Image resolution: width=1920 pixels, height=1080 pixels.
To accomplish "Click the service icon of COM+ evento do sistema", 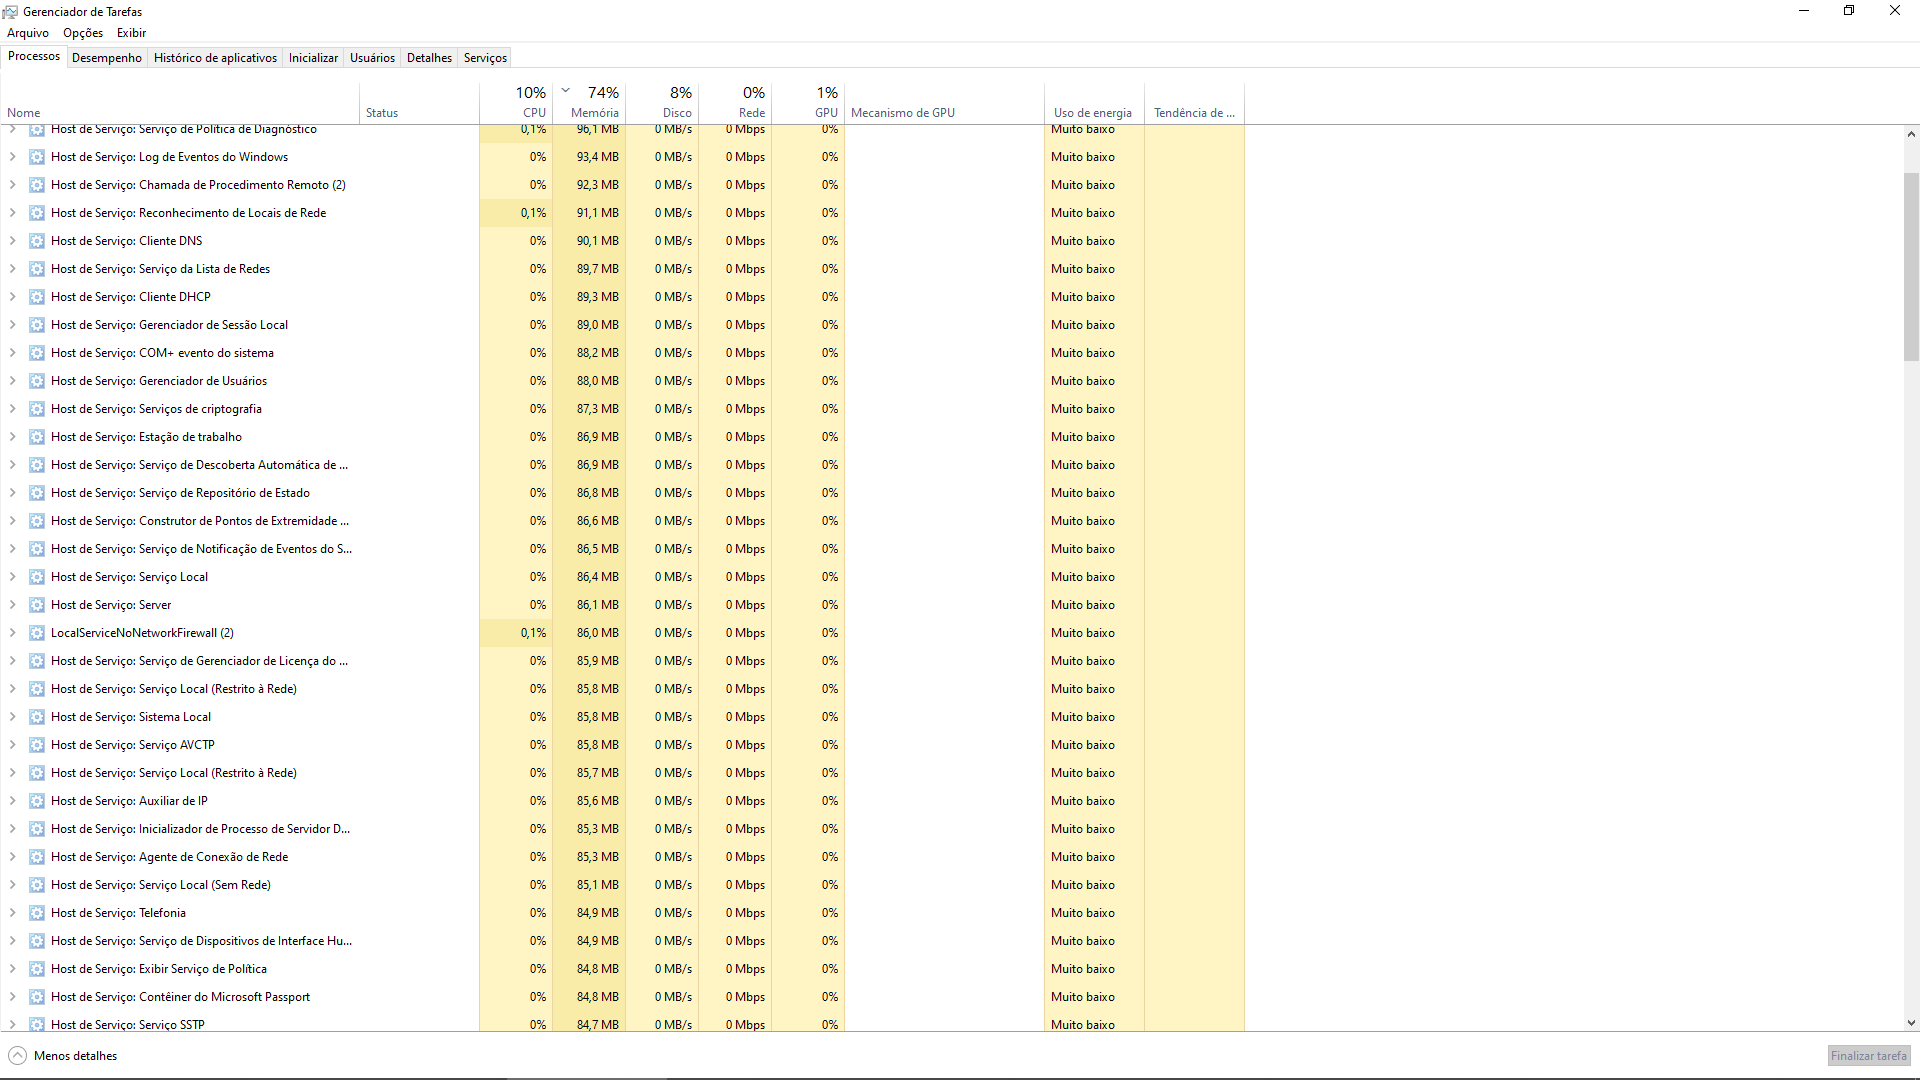I will coord(37,353).
